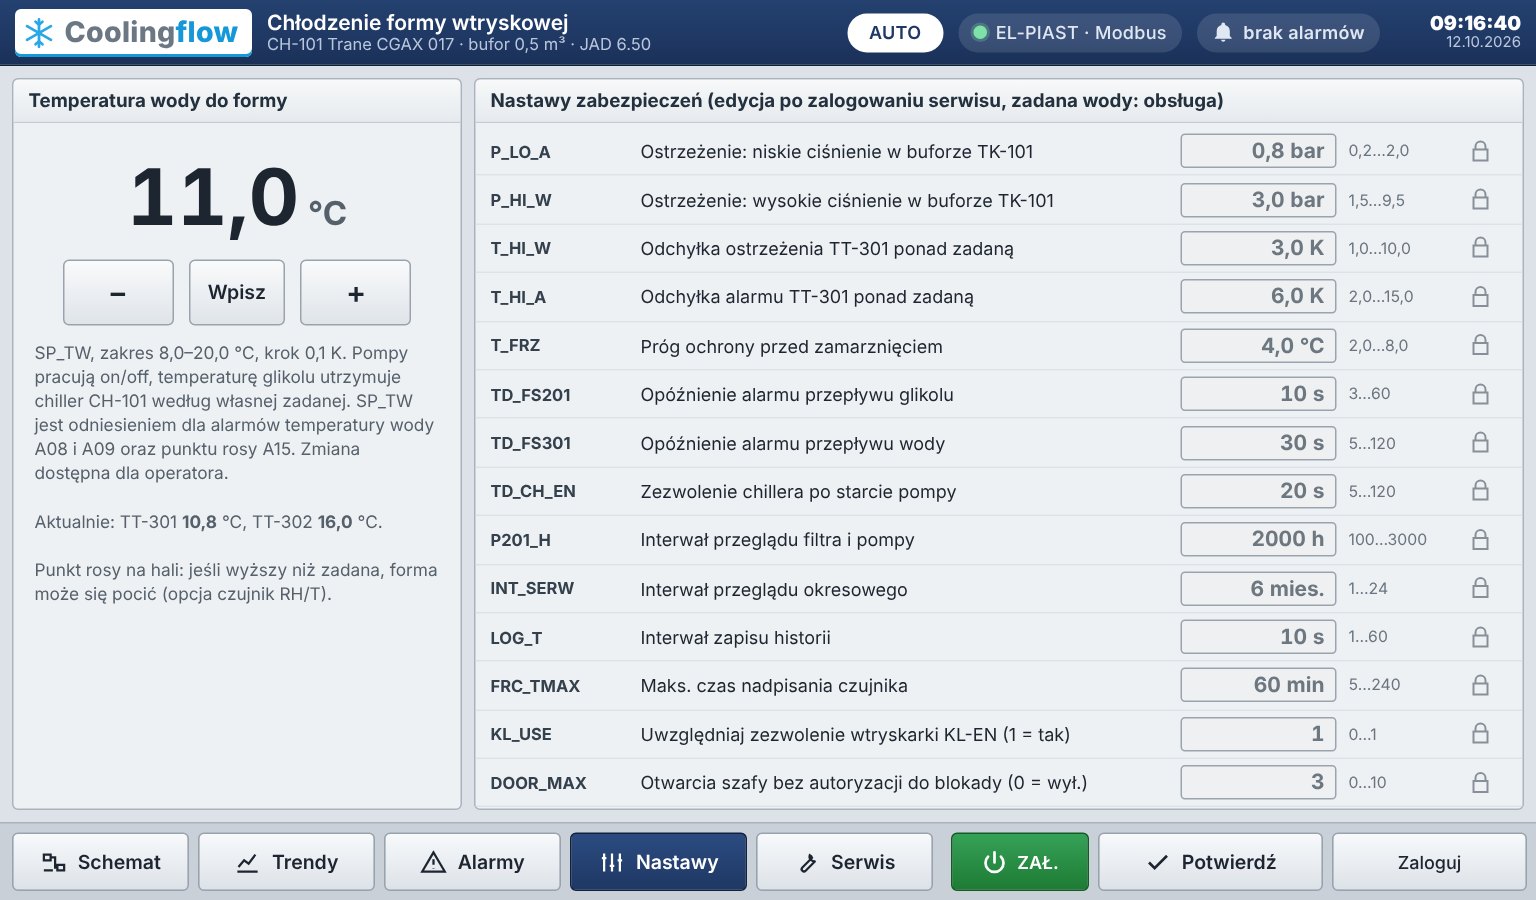Click the FRC_TMAX value field 60 min

pos(1258,685)
